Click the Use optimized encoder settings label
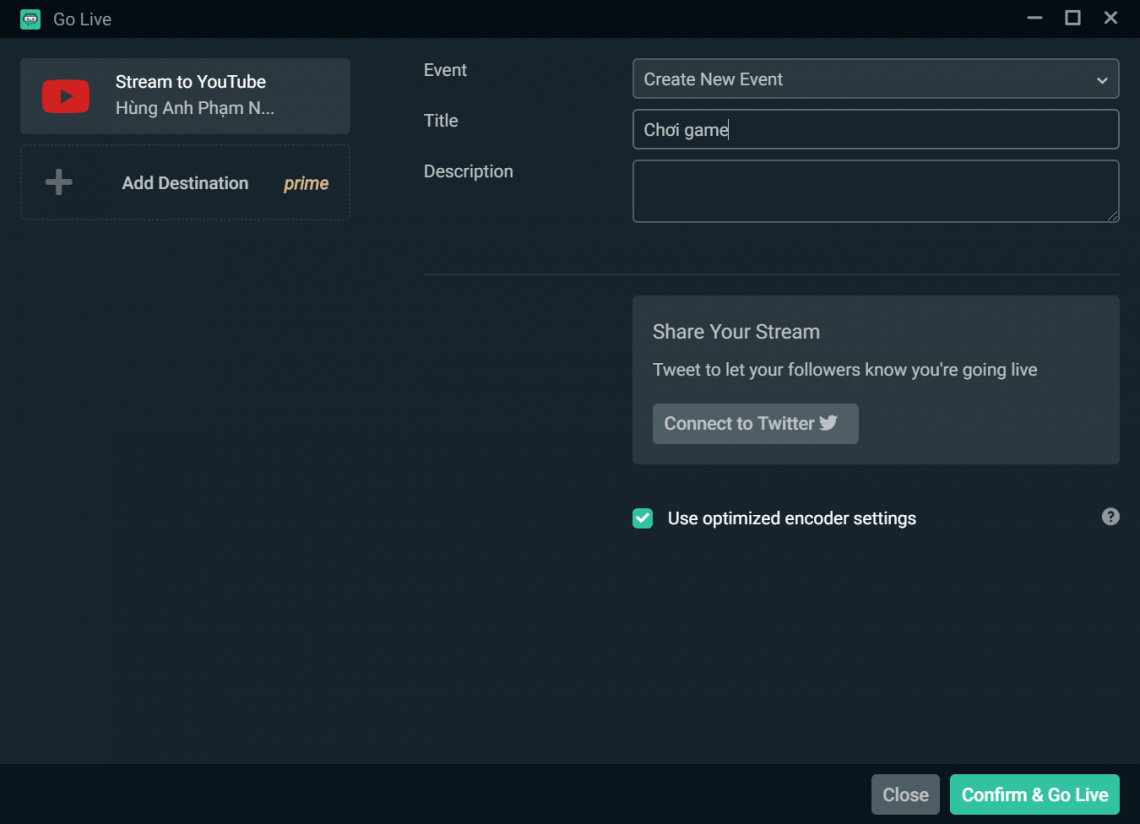Screen dimensions: 1140x824 [x=792, y=519]
